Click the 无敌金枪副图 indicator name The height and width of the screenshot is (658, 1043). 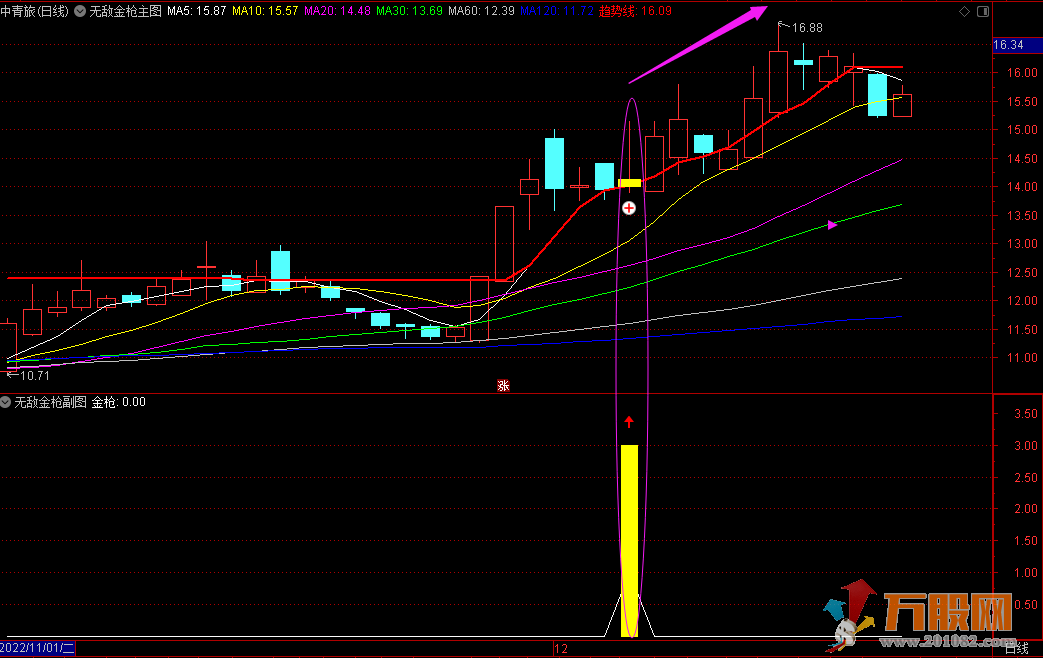coord(51,402)
